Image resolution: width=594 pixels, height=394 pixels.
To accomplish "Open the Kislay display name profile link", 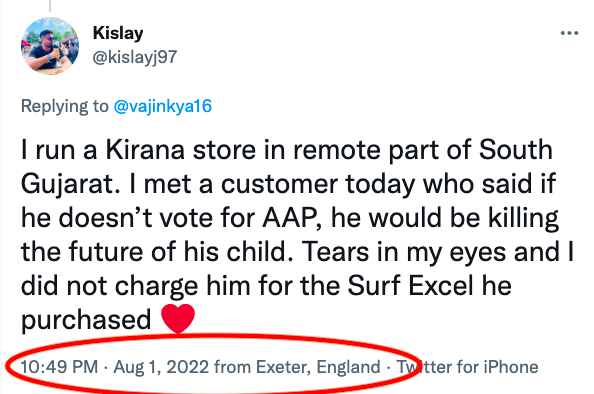I will pyautogui.click(x=118, y=33).
